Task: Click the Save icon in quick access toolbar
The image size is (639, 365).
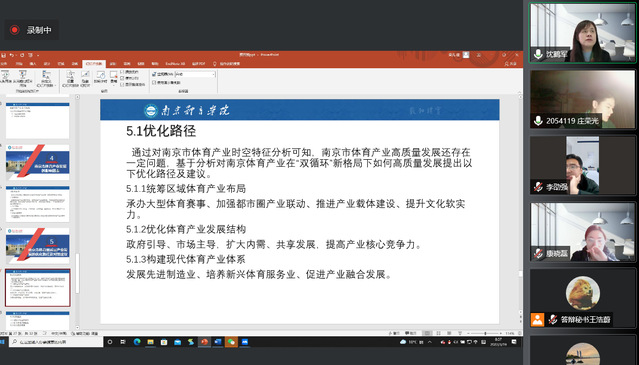Action: point(4,55)
